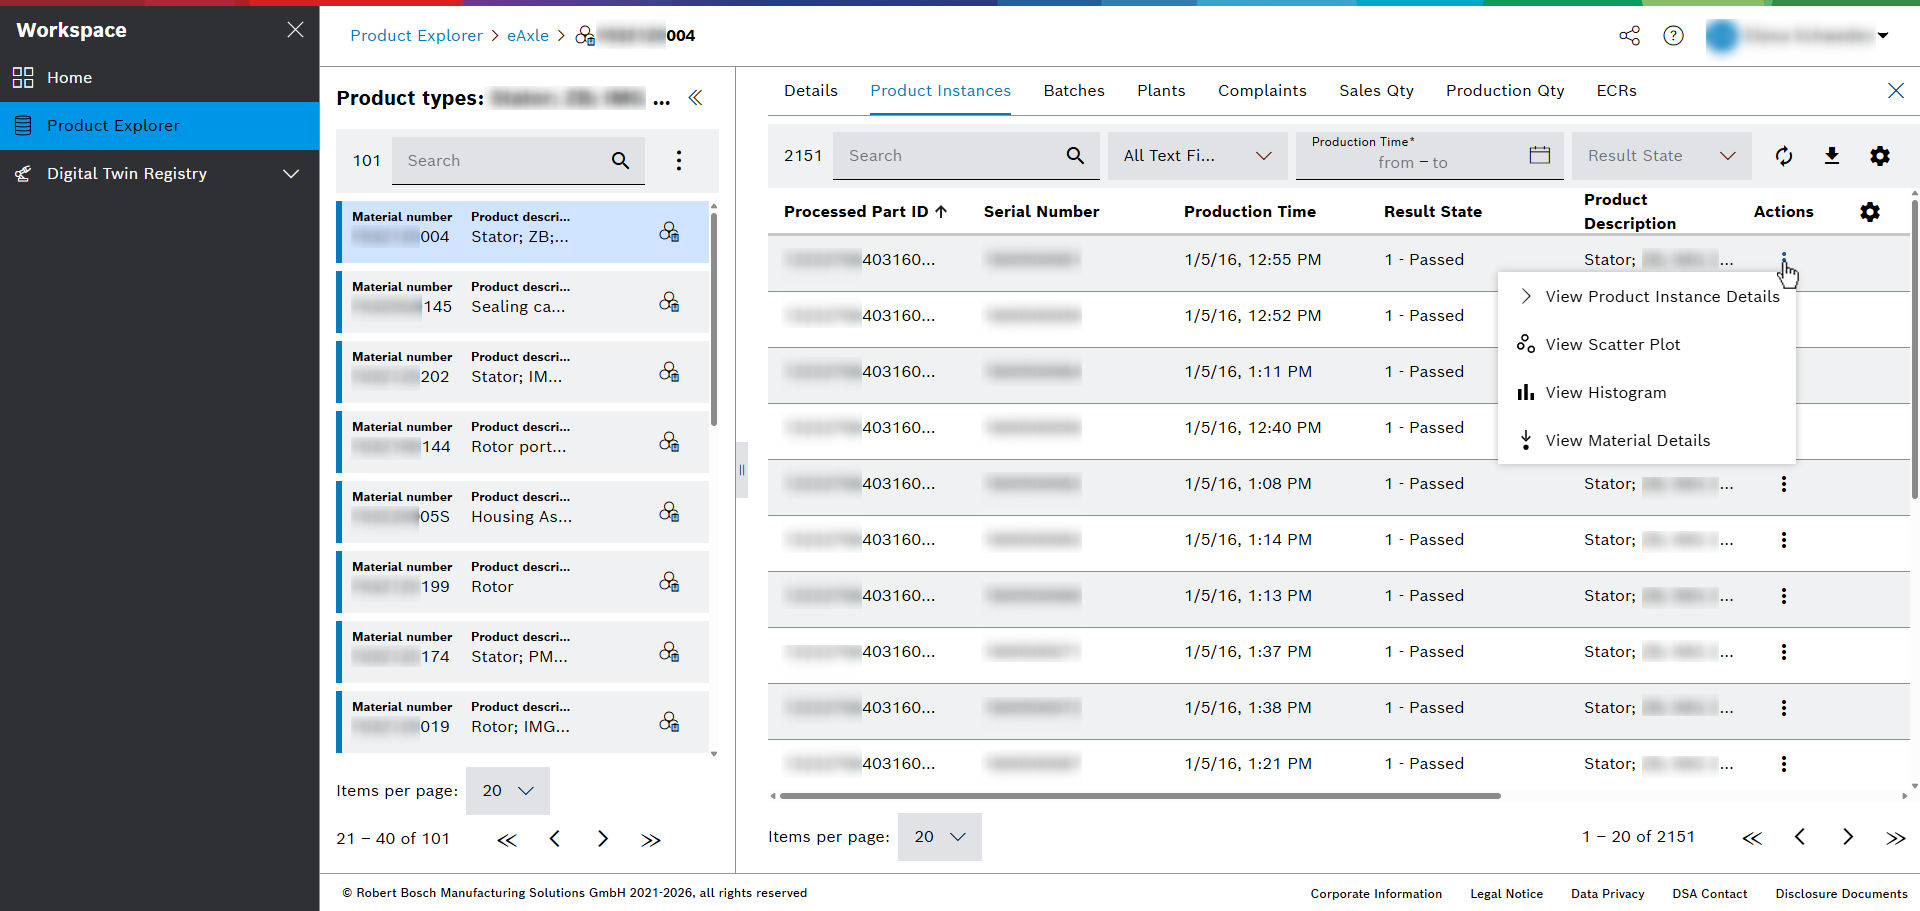
Task: Open actions menu for 1:21 PM row
Action: pos(1783,764)
